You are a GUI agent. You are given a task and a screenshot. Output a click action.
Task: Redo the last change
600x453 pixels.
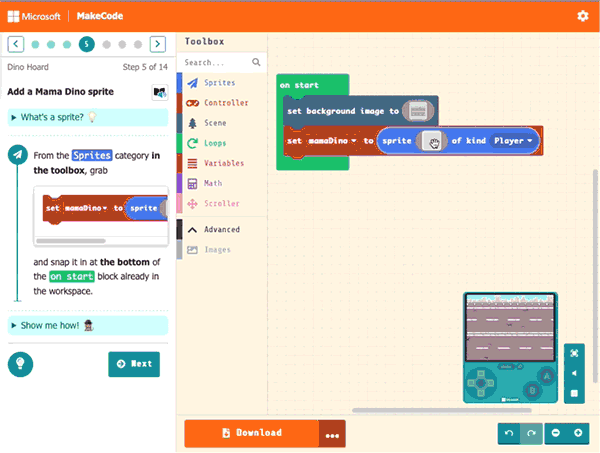pyautogui.click(x=531, y=433)
